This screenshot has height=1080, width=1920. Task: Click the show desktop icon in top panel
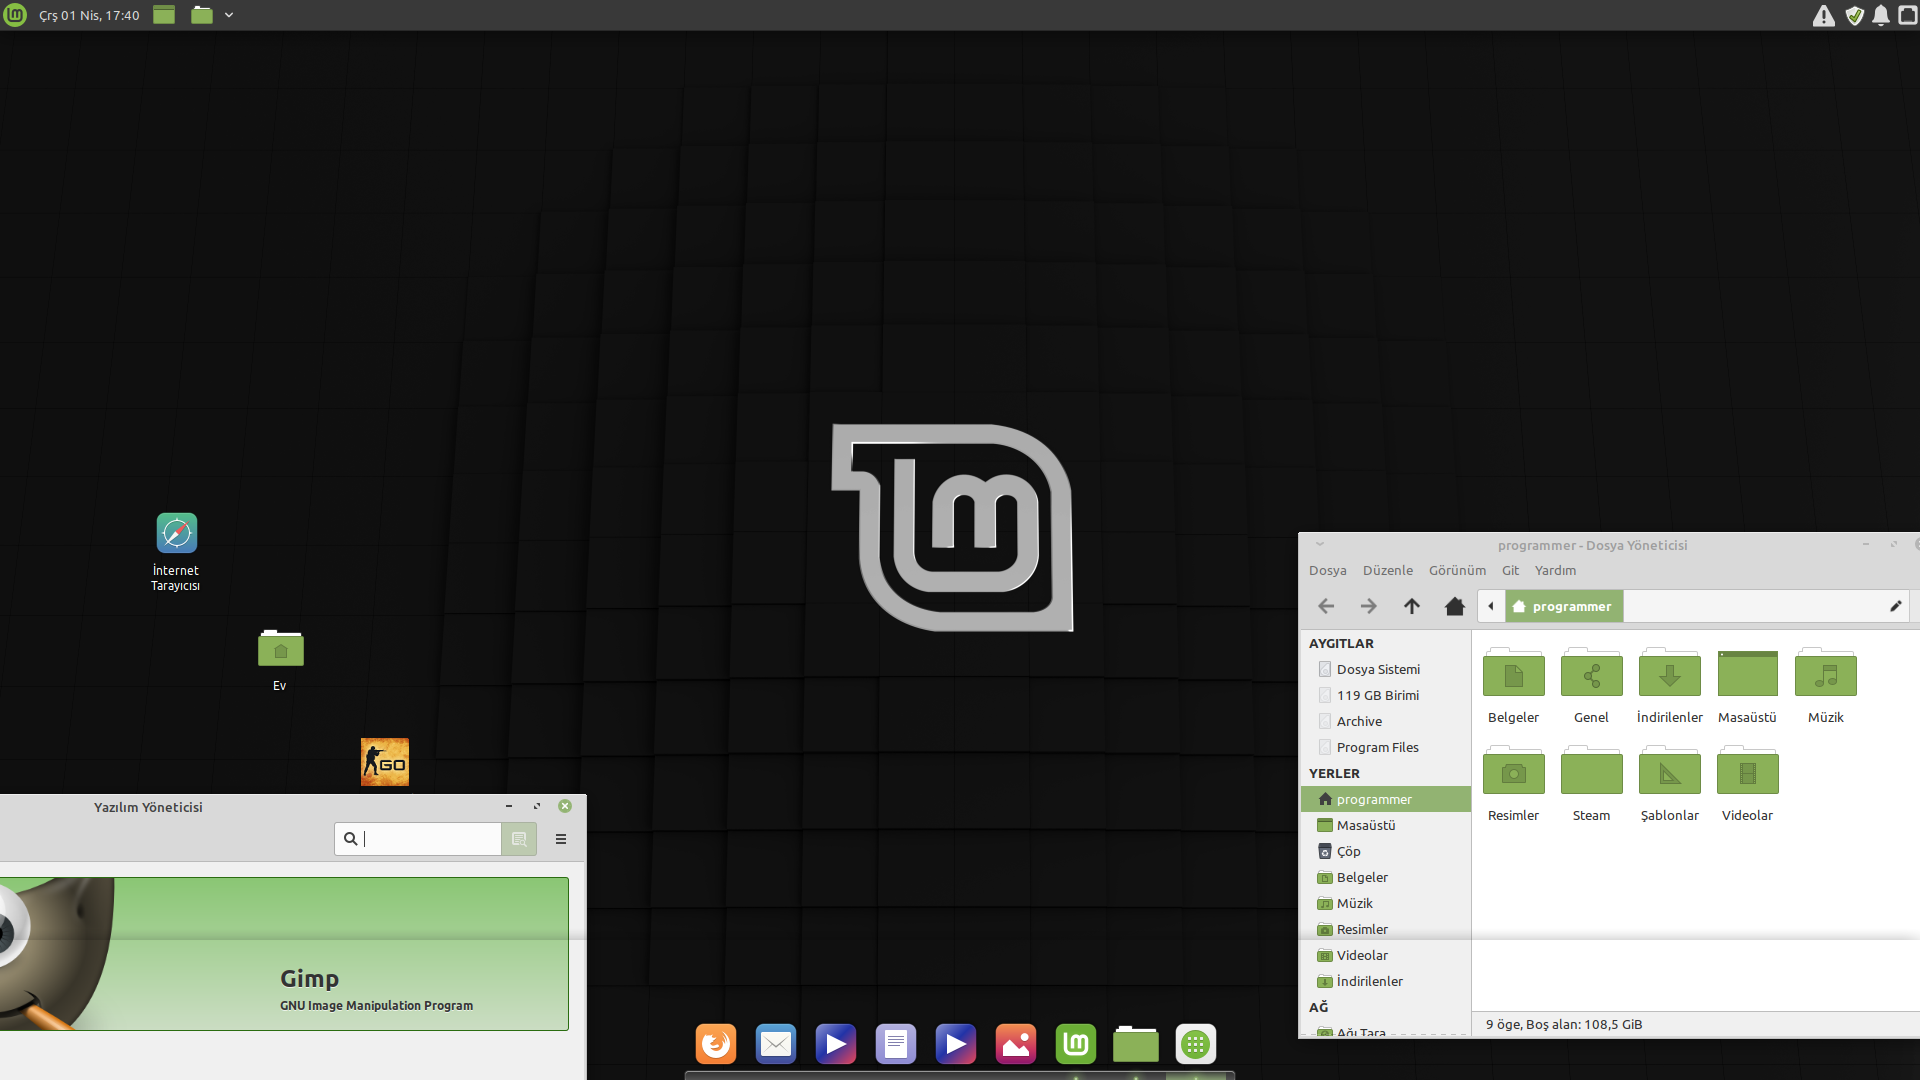164,15
